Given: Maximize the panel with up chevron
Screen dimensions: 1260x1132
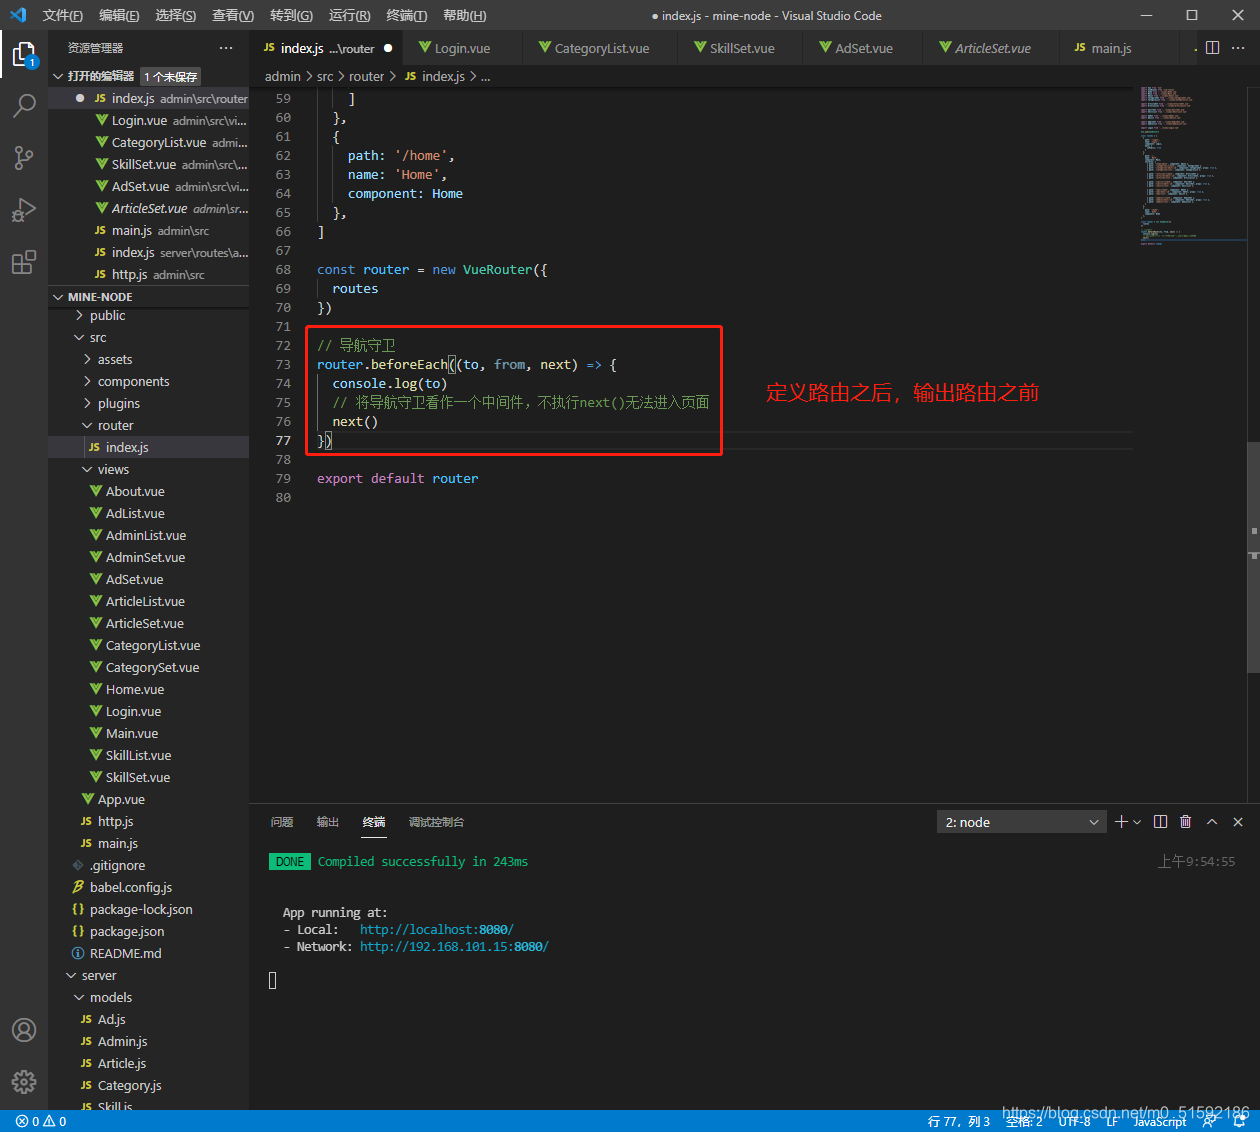Looking at the screenshot, I should click(x=1212, y=822).
